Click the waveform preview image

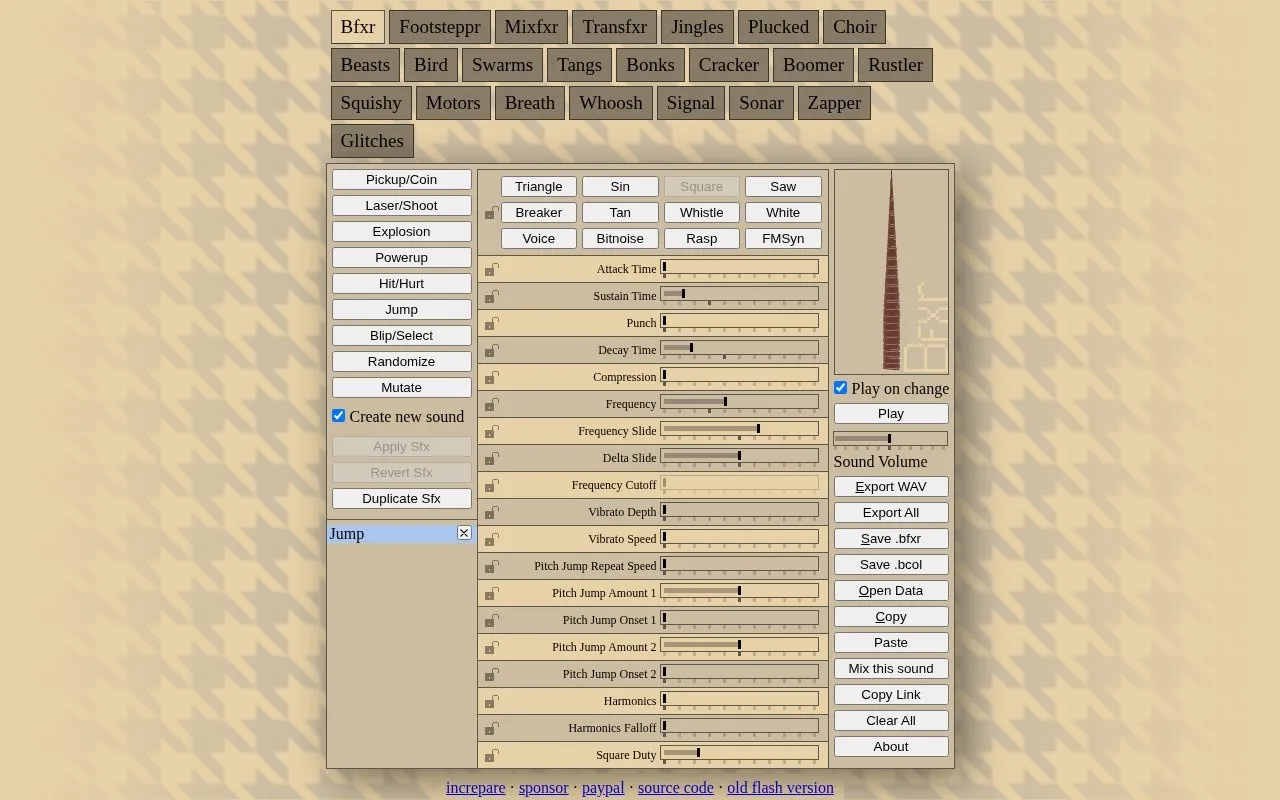[x=891, y=271]
